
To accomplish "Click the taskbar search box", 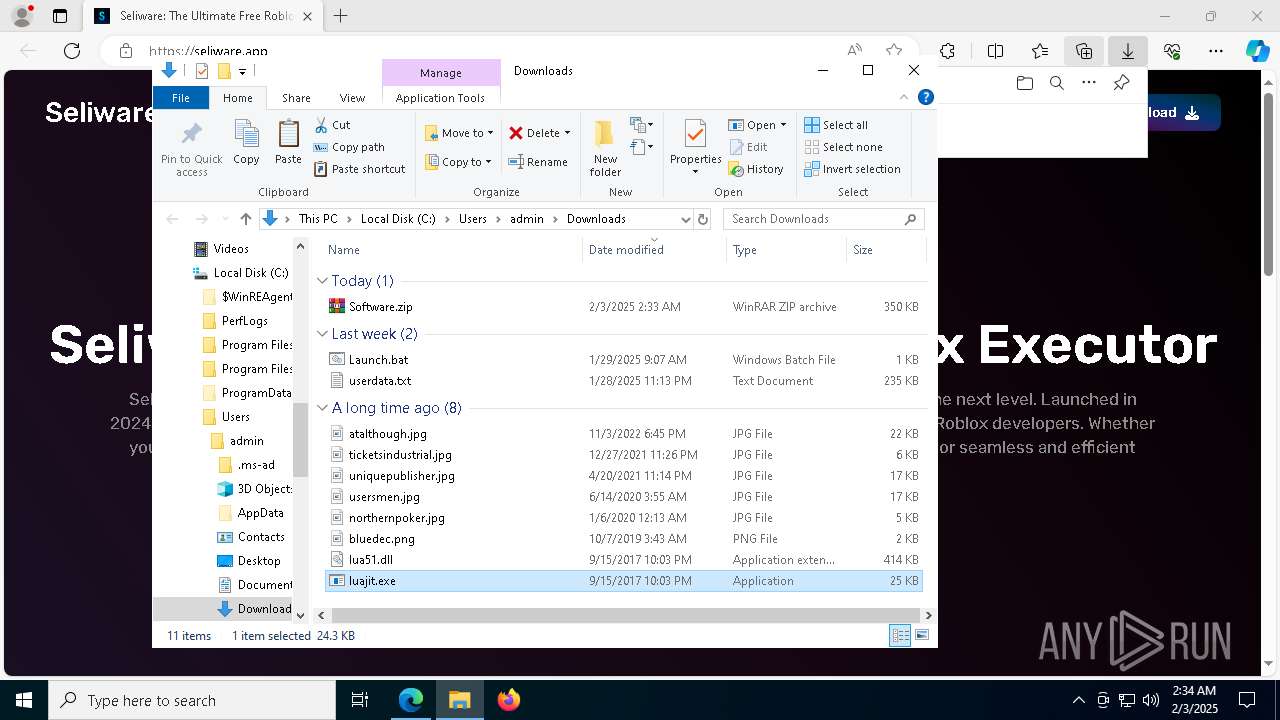I will coord(192,700).
